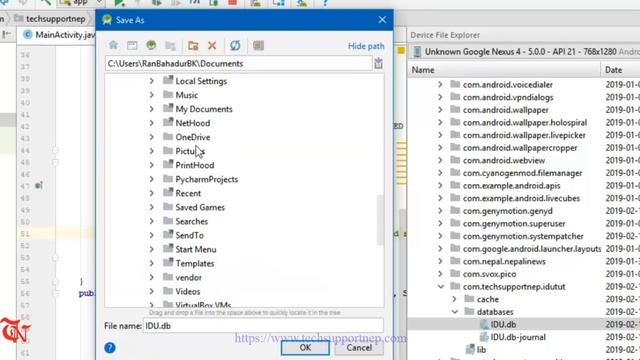
Task: Select com.example.android.apis folder
Action: click(511, 186)
